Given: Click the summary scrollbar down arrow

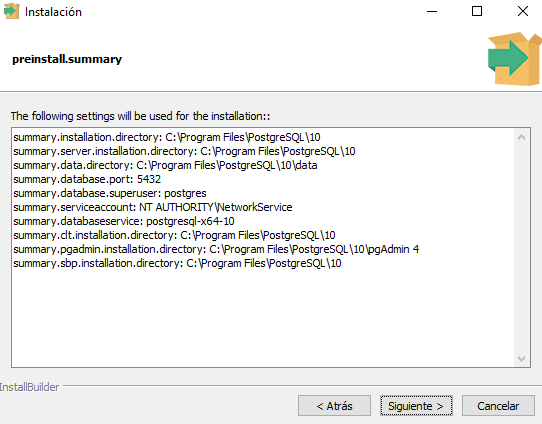Looking at the screenshot, I should point(521,359).
